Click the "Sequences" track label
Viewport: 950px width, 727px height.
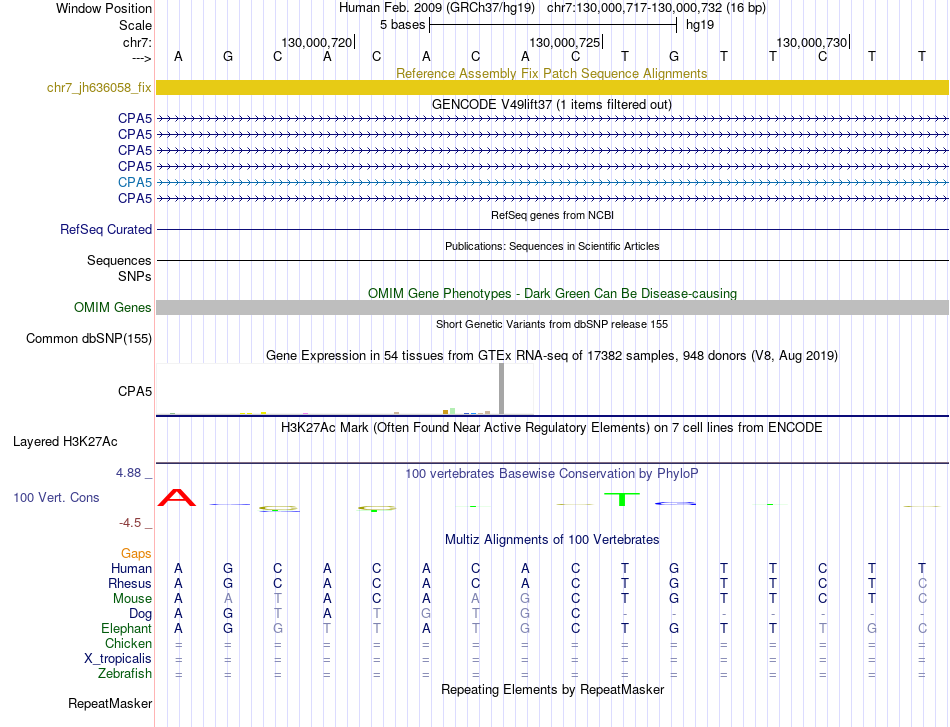pos(119,261)
